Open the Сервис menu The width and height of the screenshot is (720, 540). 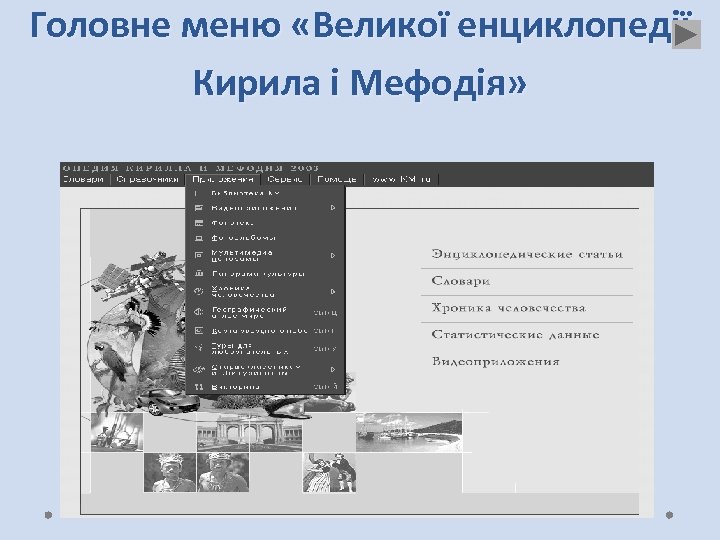[x=285, y=180]
